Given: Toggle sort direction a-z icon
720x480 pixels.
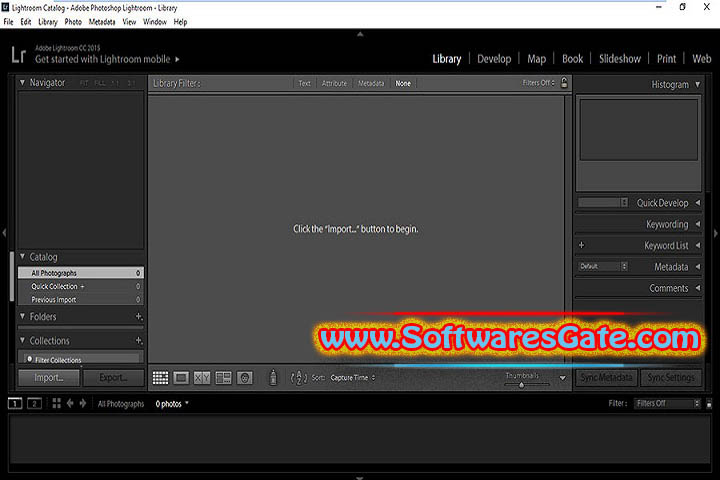Looking at the screenshot, I should 299,378.
